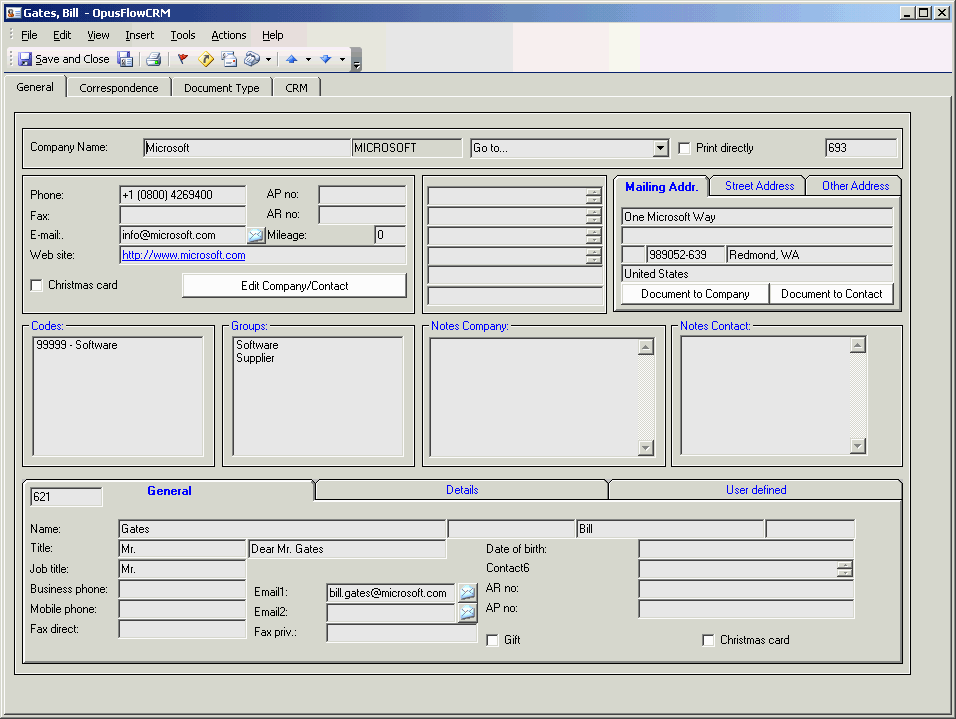Click the red flag toolbar icon
The width and height of the screenshot is (956, 719).
[182, 59]
